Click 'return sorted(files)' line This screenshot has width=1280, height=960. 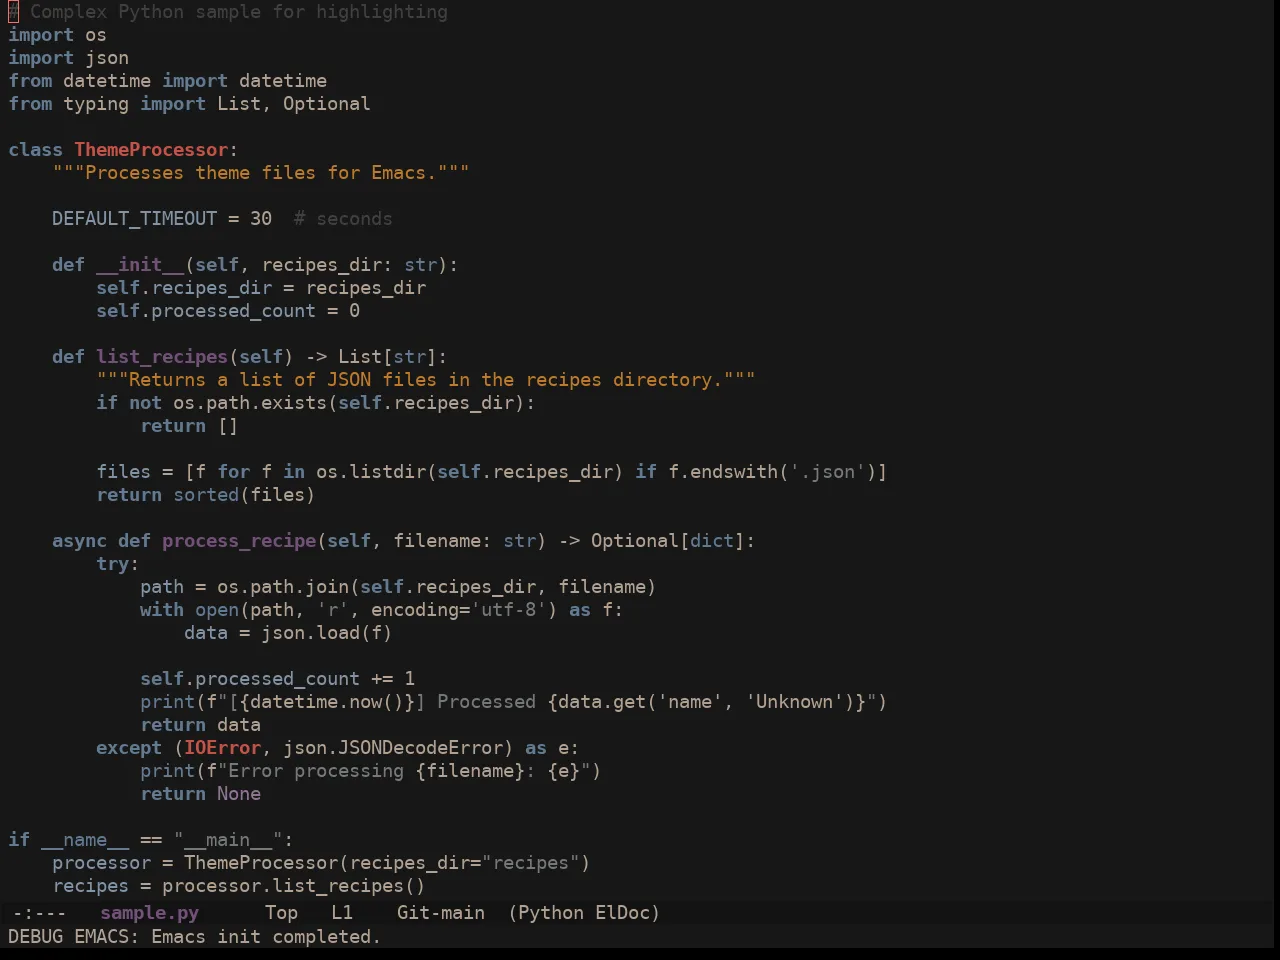(x=206, y=495)
